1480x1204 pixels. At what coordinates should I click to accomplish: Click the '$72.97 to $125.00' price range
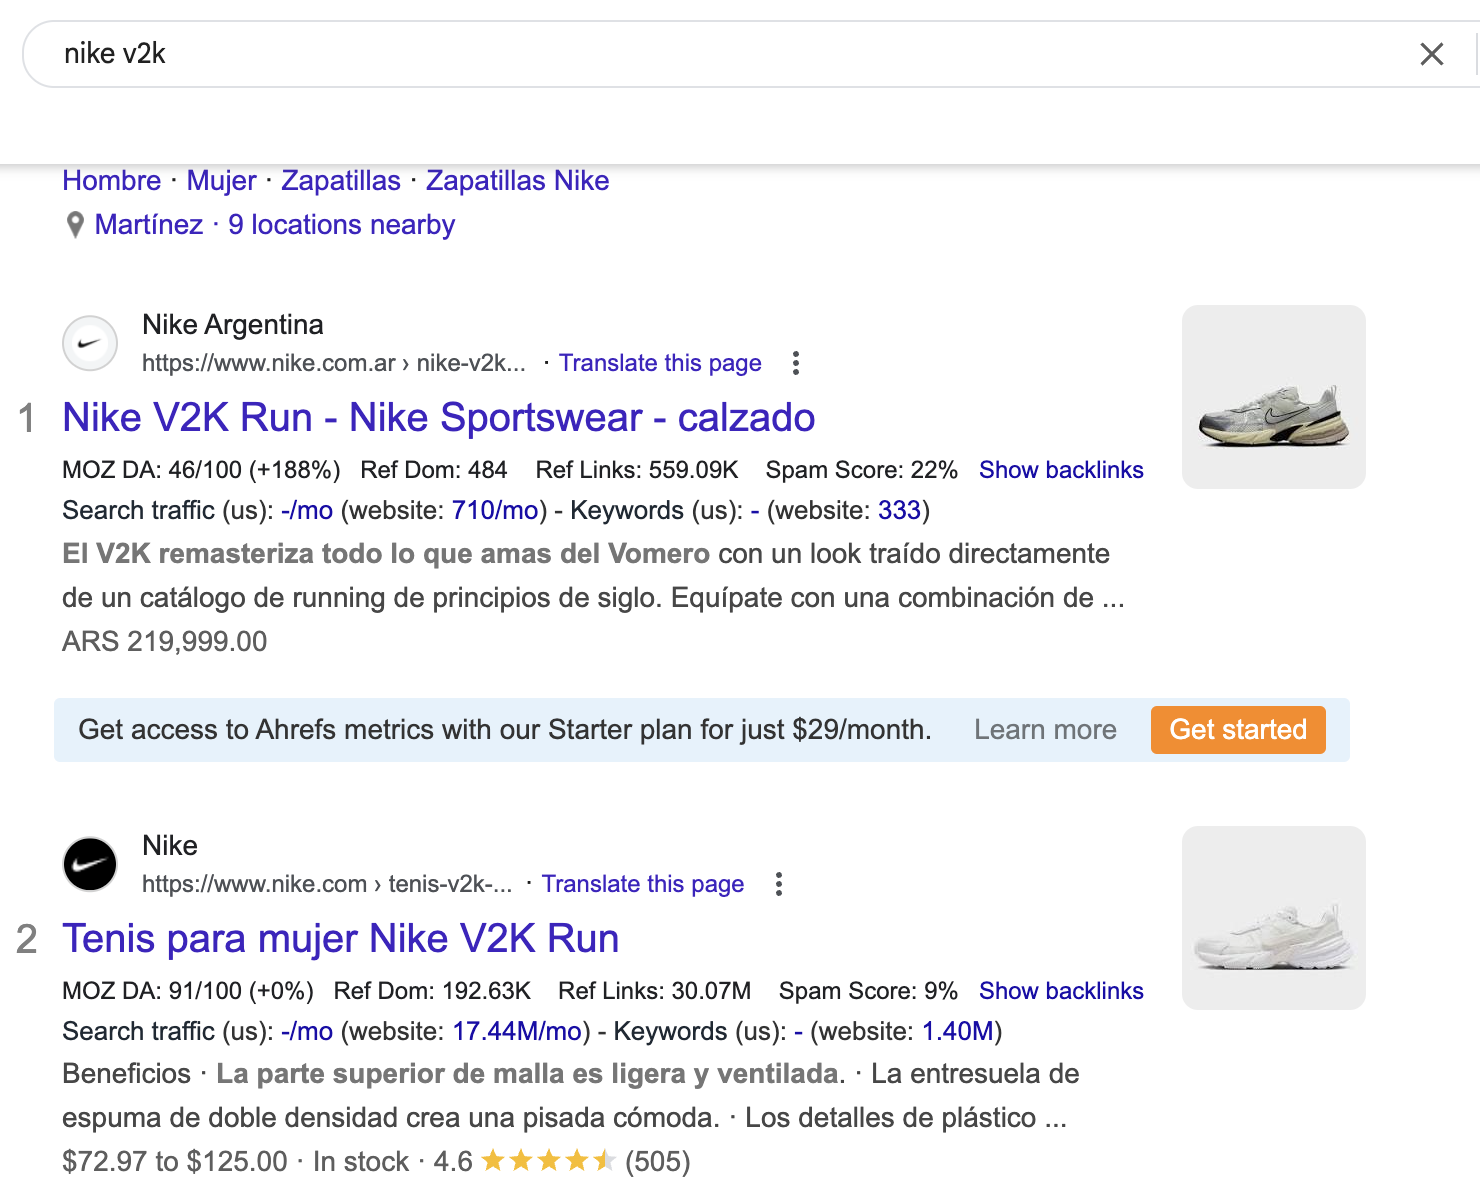(174, 1162)
